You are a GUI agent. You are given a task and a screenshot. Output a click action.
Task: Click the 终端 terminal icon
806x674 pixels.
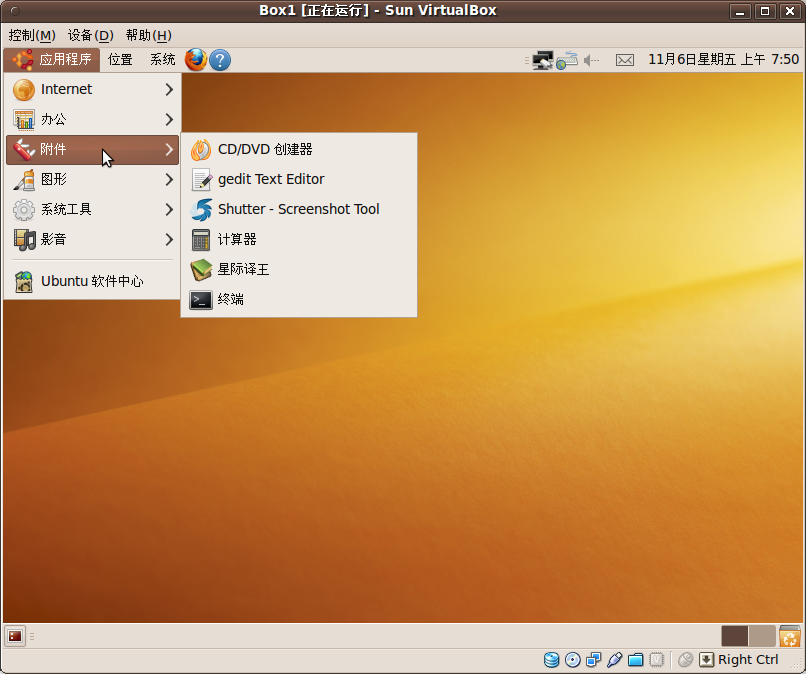coord(201,300)
